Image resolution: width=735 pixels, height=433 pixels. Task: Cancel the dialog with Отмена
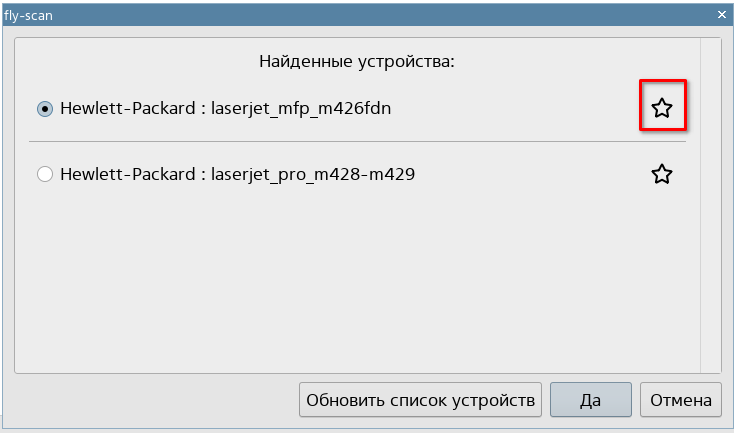[x=681, y=400]
